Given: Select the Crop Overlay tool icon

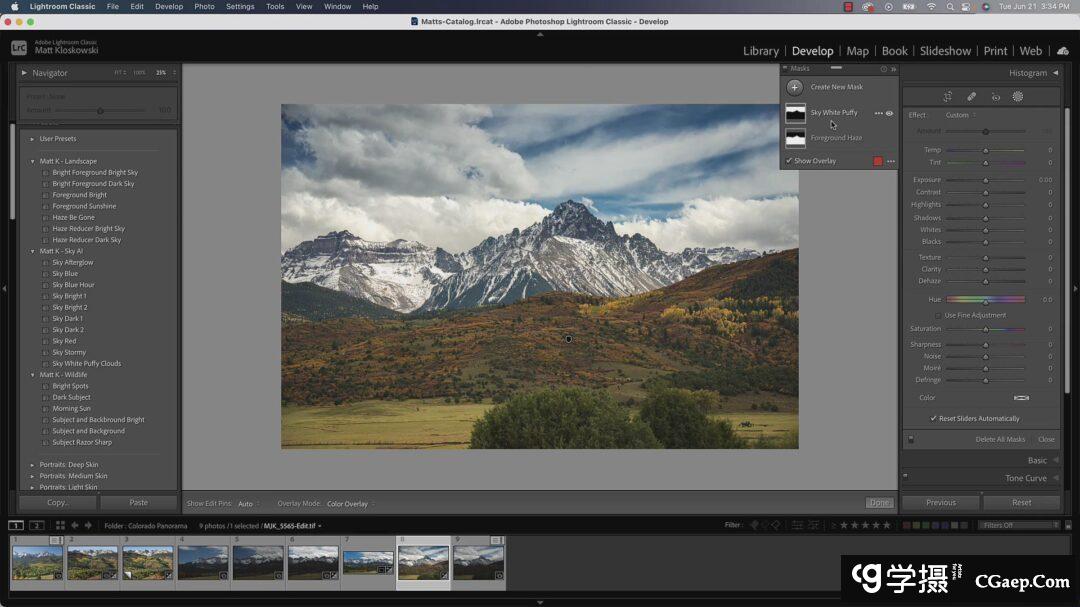Looking at the screenshot, I should [947, 97].
